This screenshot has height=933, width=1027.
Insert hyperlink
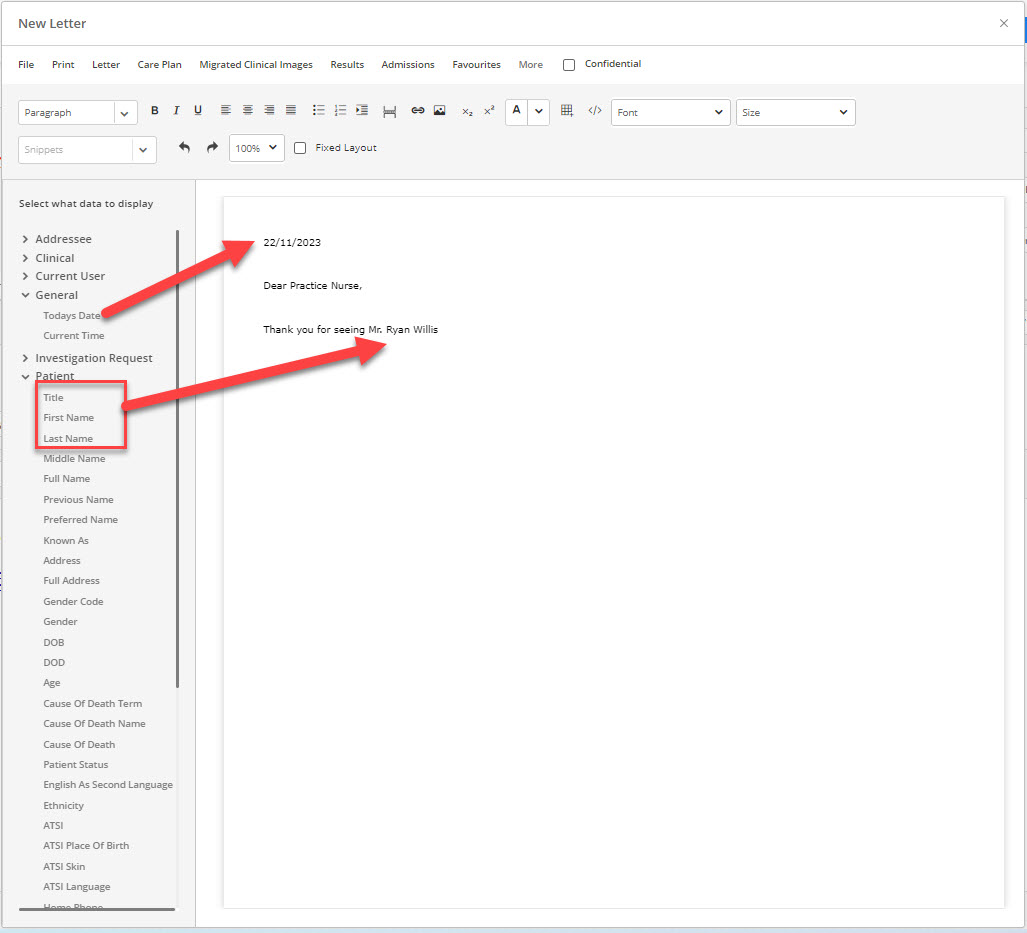[x=418, y=111]
